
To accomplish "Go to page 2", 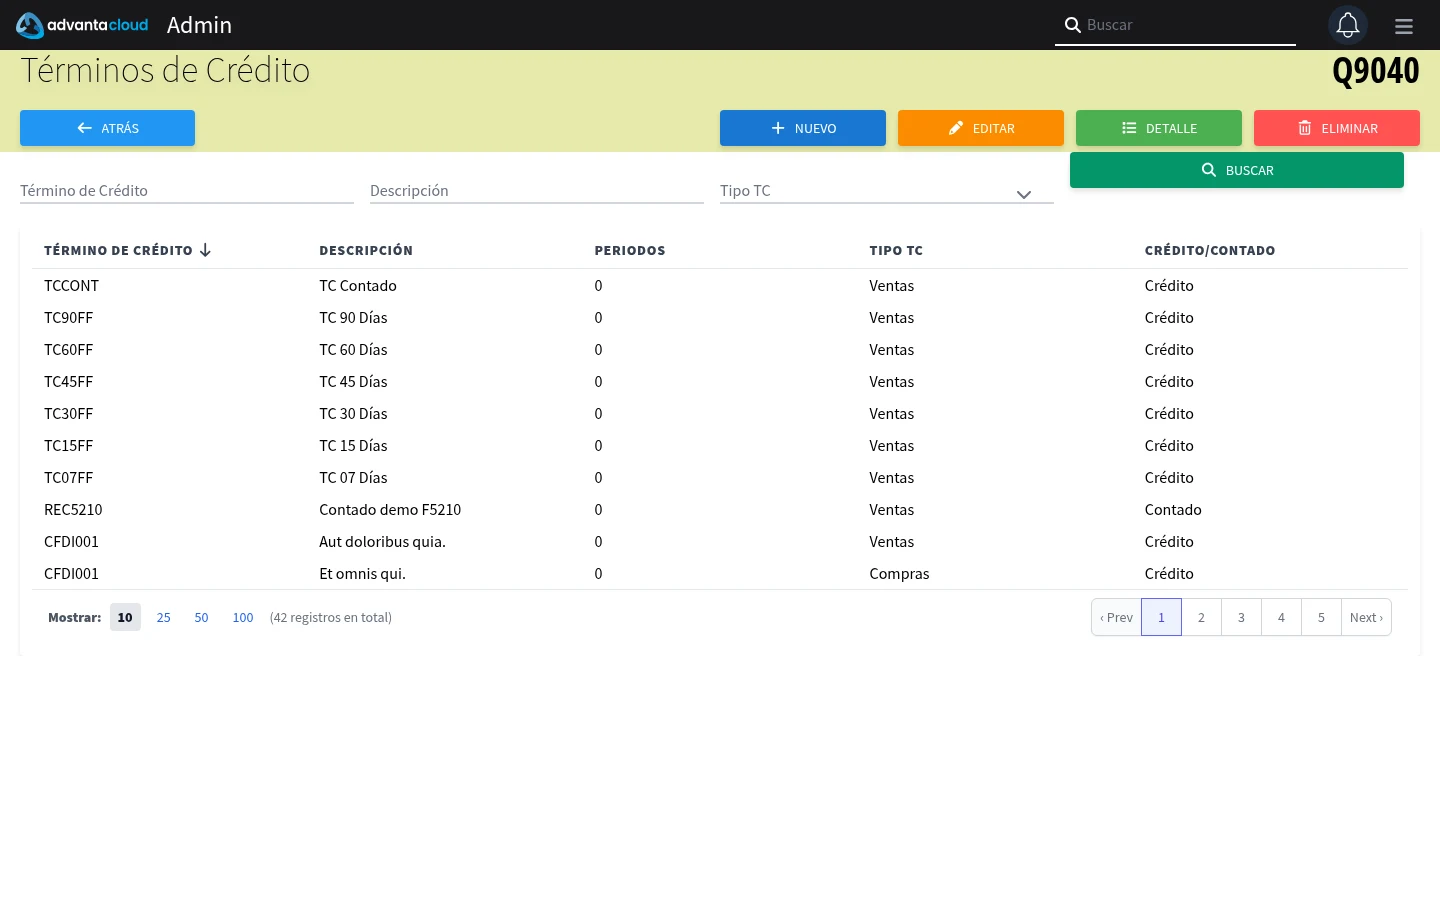I will pyautogui.click(x=1201, y=617).
